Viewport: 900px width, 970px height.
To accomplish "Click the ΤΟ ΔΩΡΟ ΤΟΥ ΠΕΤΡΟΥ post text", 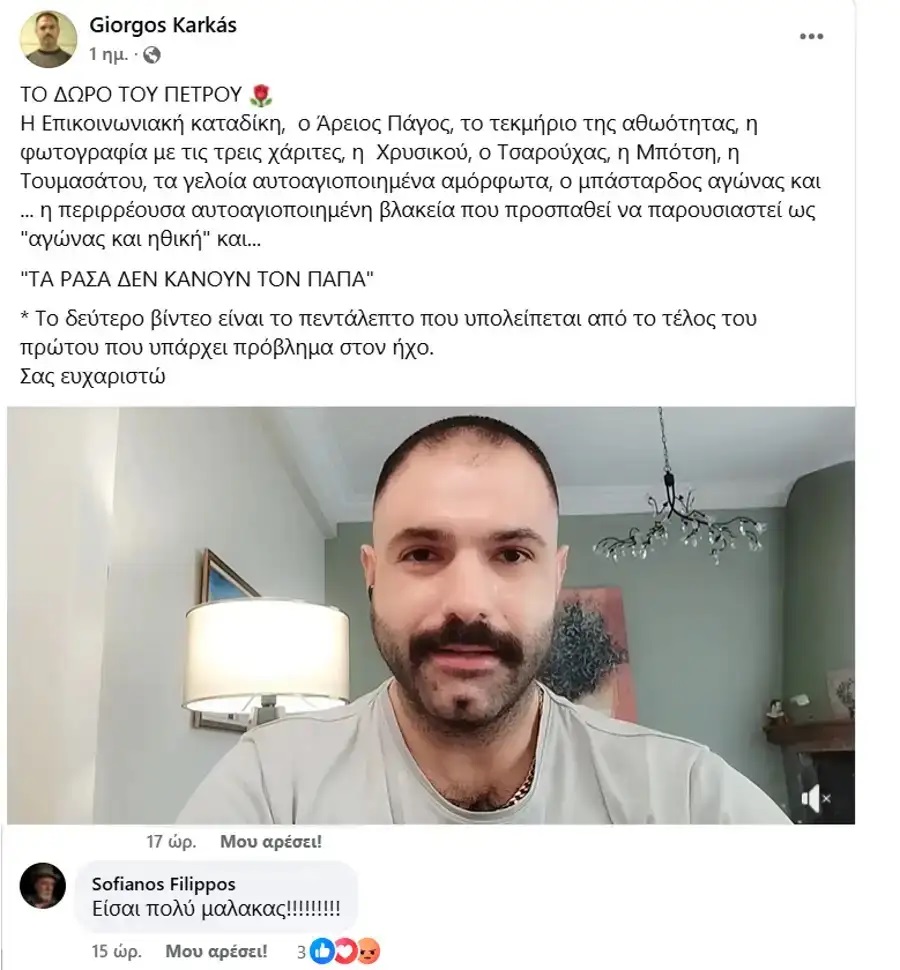I will [131, 95].
